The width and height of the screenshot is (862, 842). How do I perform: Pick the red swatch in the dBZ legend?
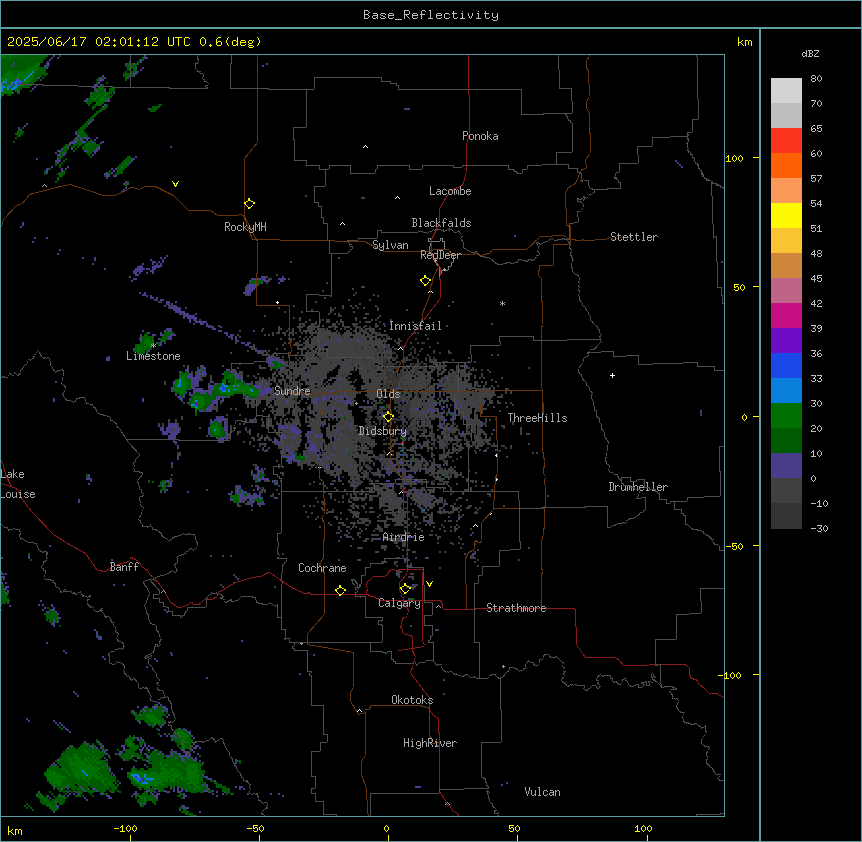pos(786,140)
